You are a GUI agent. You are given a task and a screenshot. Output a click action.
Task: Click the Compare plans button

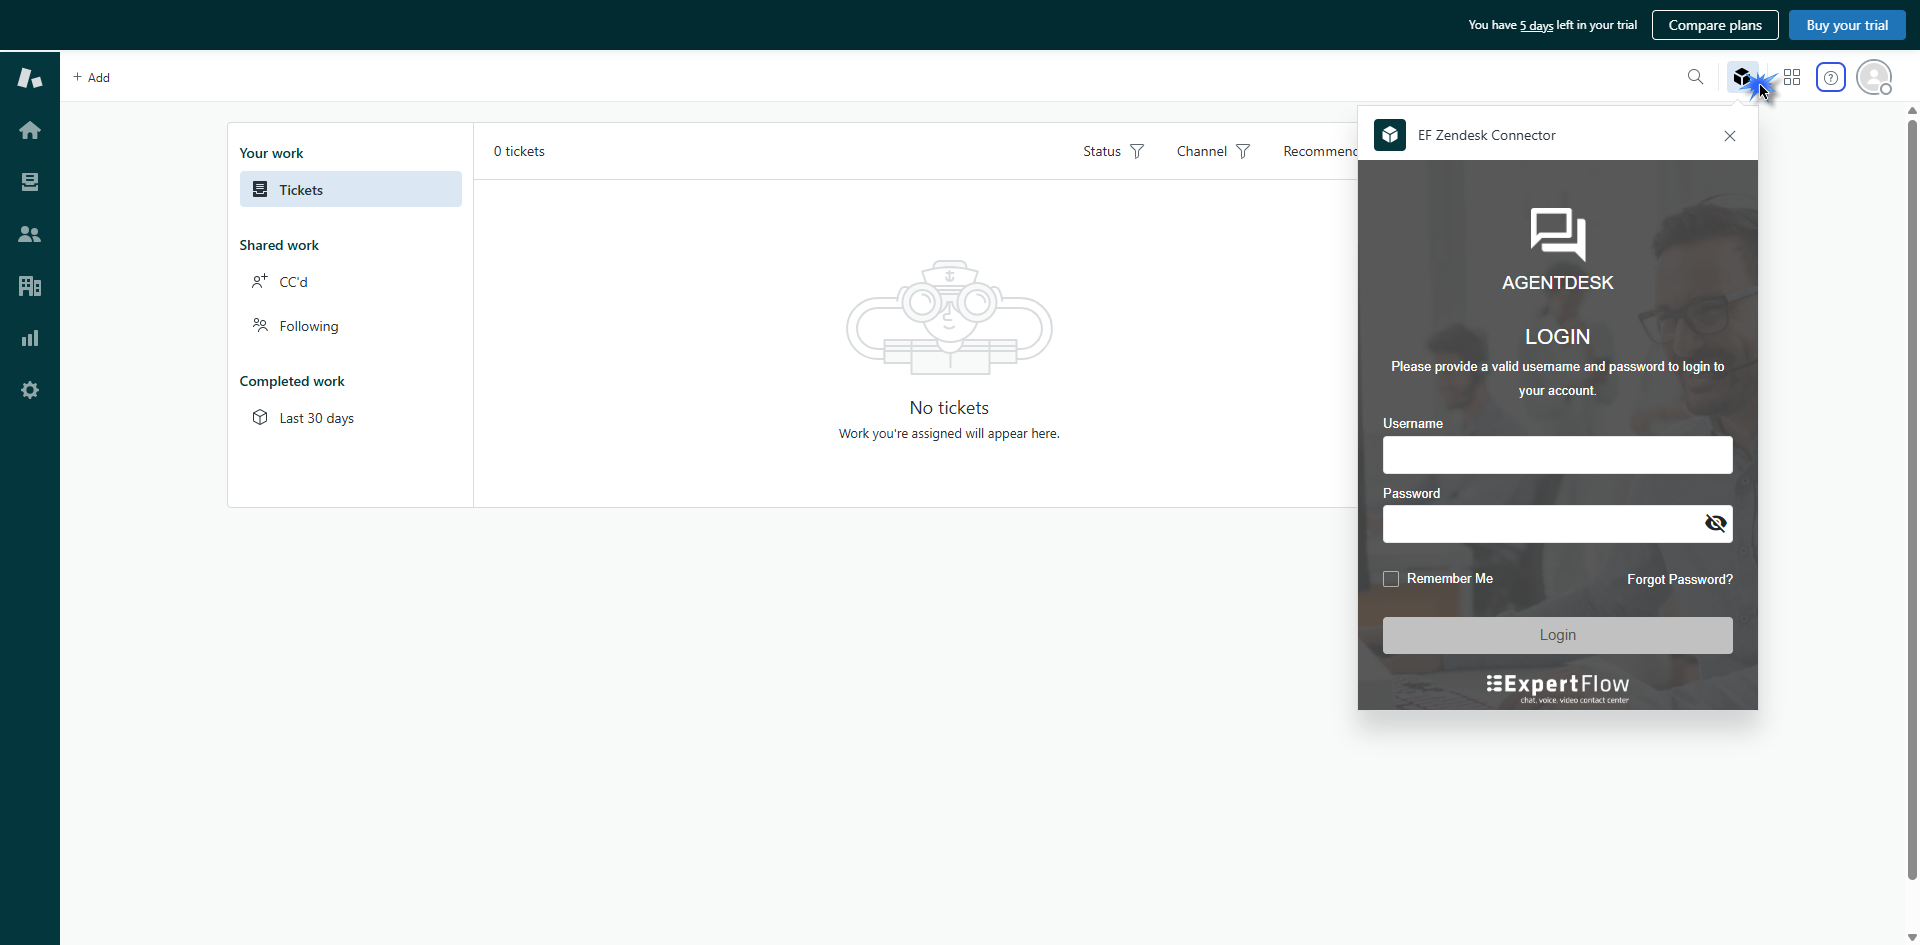(x=1714, y=25)
